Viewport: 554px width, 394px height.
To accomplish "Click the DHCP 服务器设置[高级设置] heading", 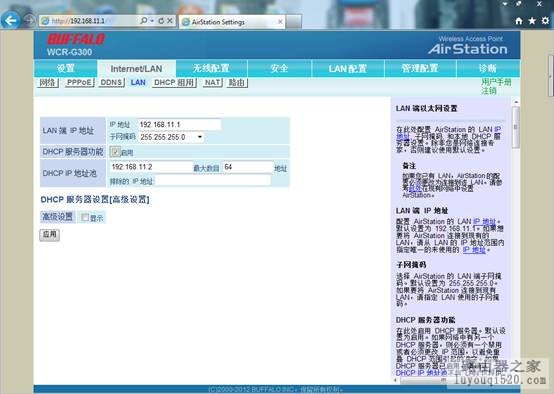I will (x=95, y=200).
